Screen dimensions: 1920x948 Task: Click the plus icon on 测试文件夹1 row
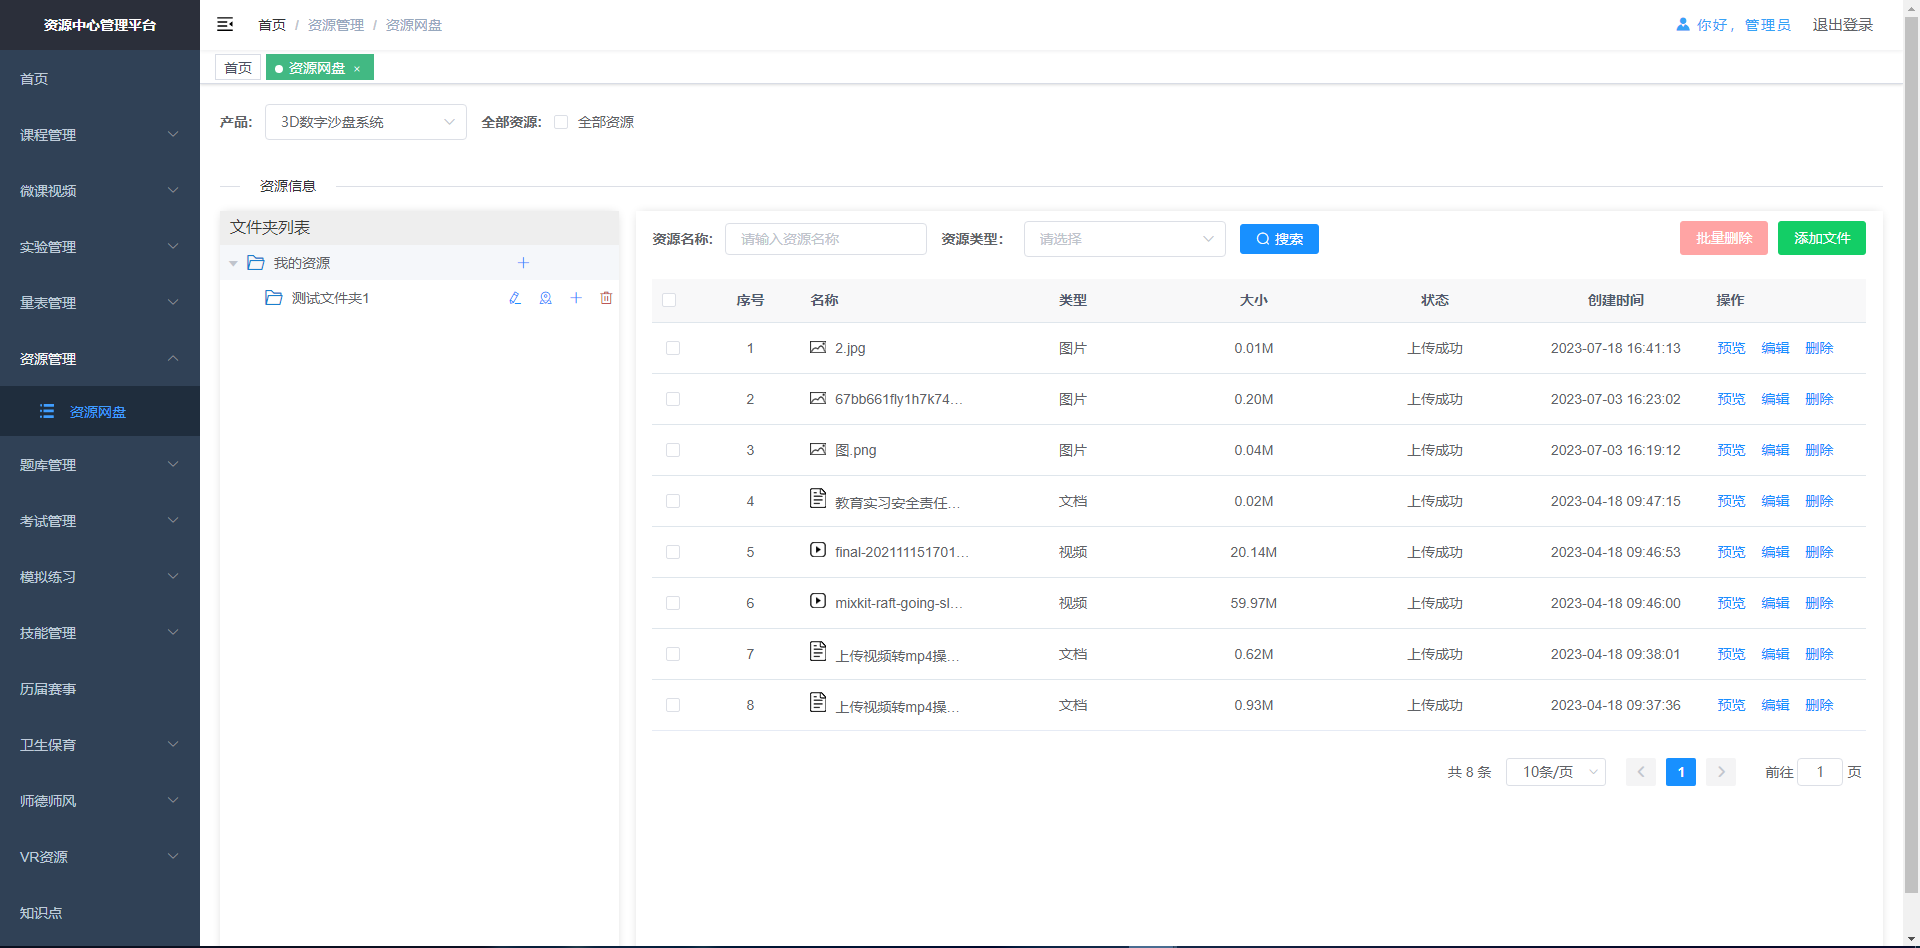pos(576,298)
